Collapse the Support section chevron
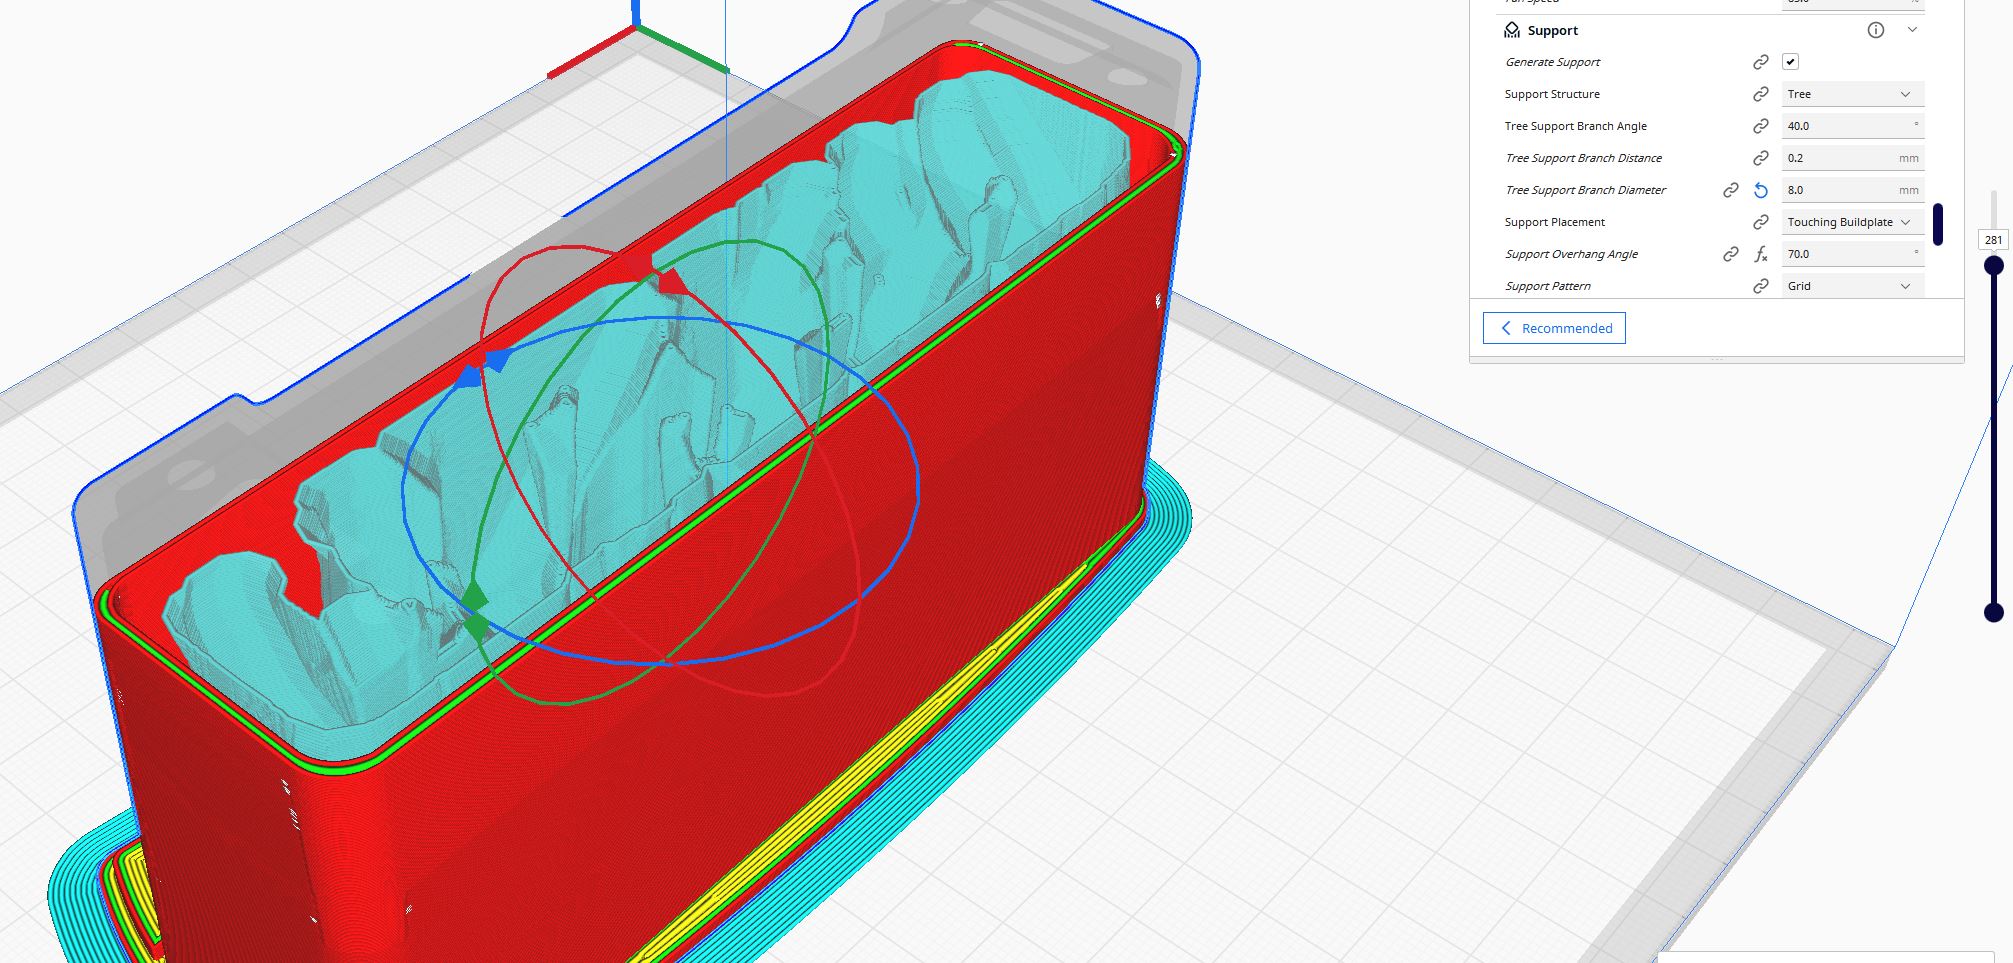2013x963 pixels. (x=1912, y=30)
